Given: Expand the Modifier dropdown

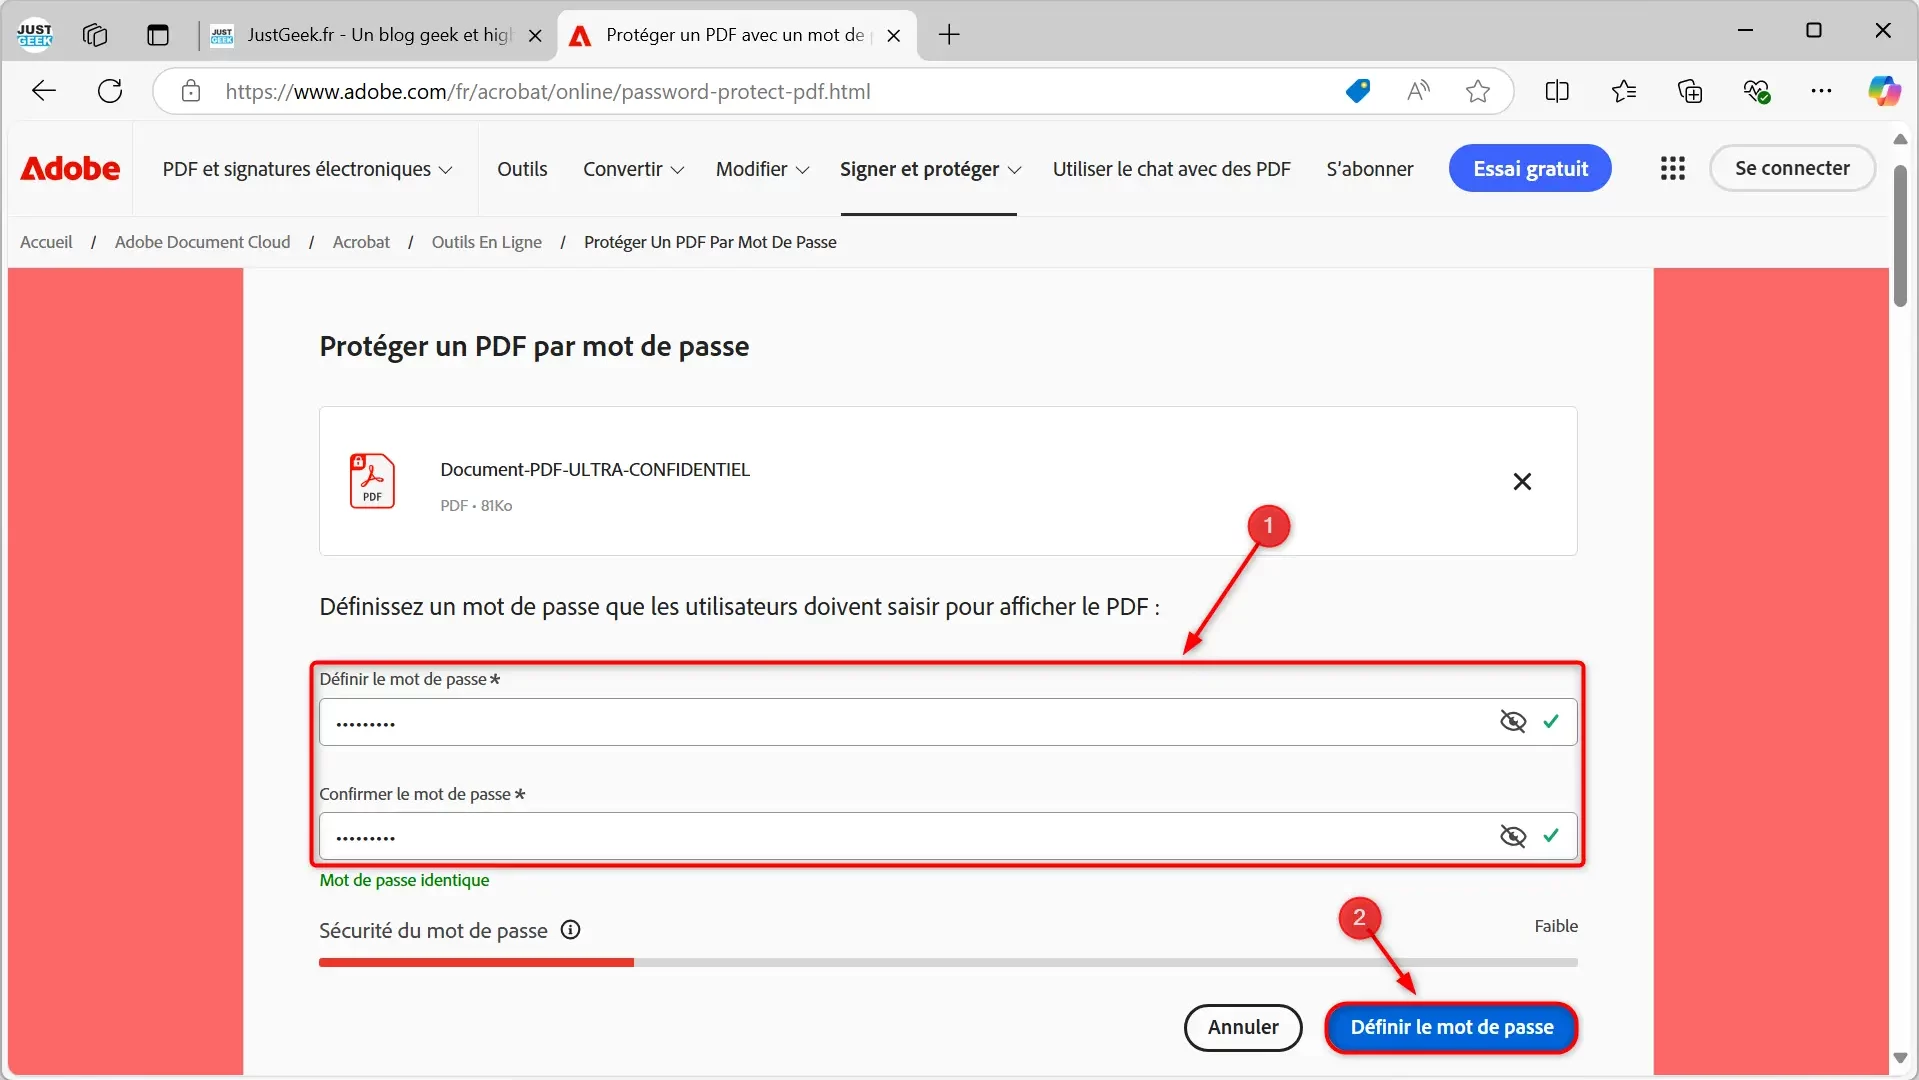Looking at the screenshot, I should [x=762, y=169].
